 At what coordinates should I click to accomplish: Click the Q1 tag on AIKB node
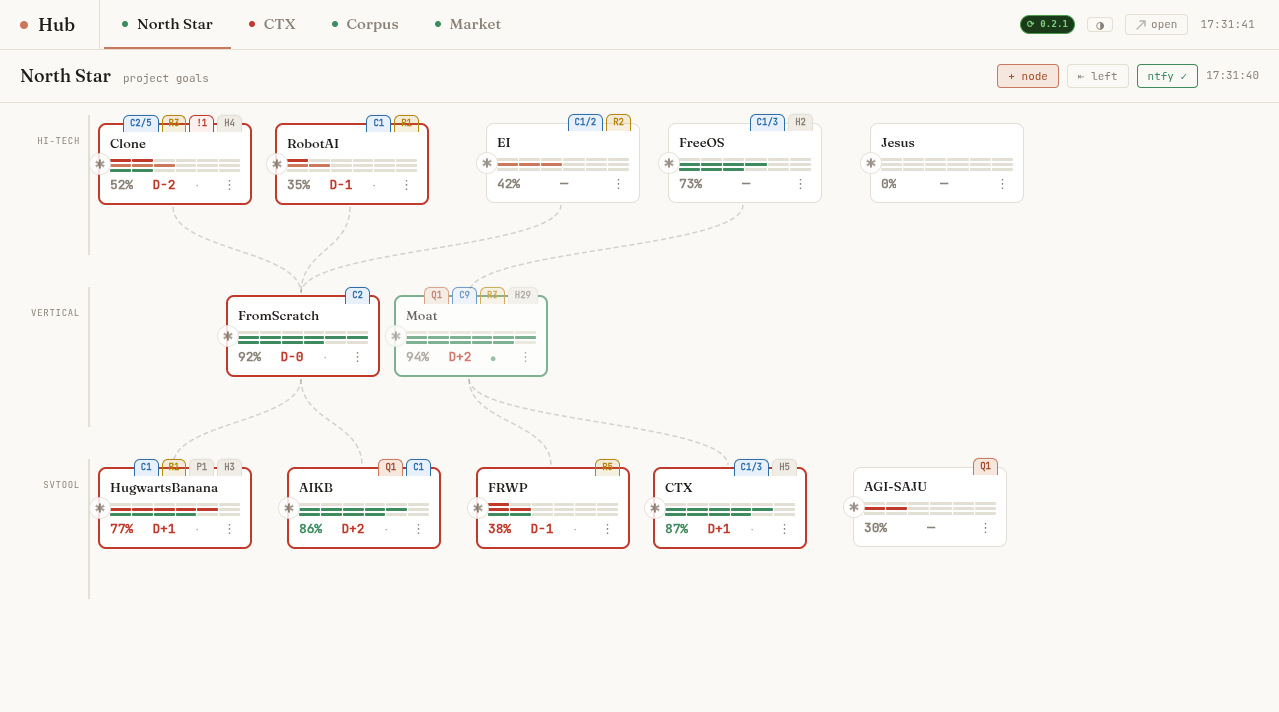[x=390, y=467]
